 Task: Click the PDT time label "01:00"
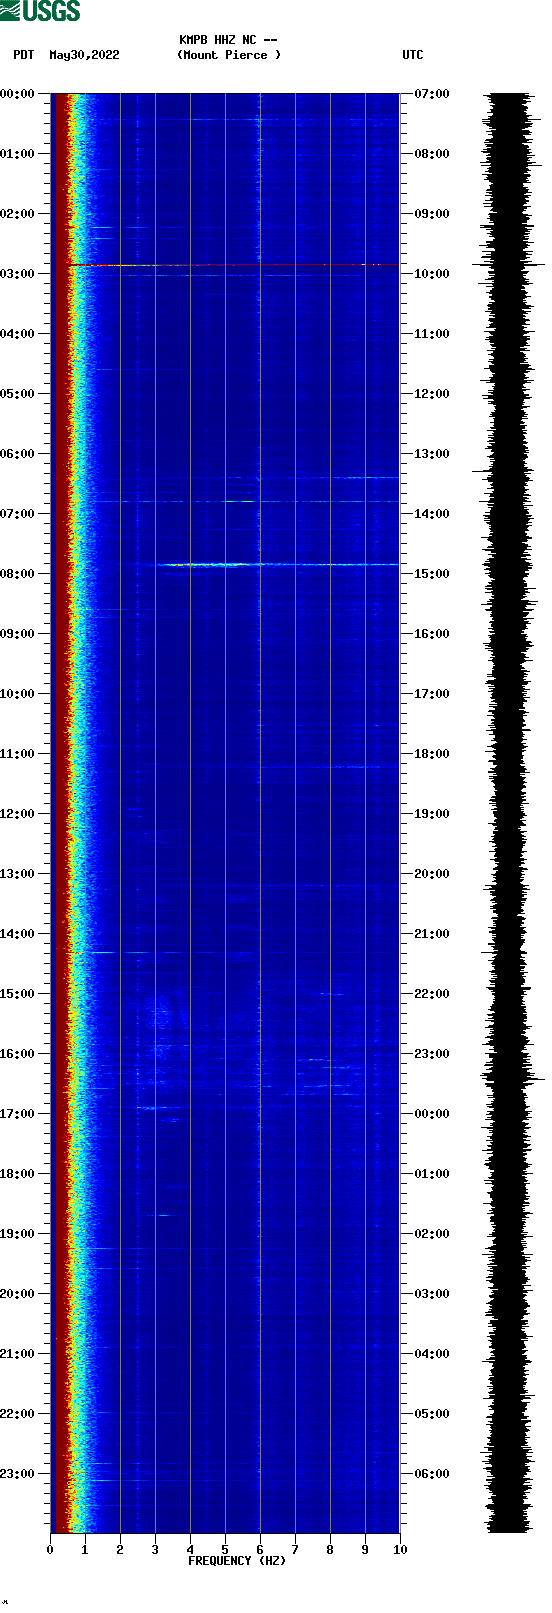(18, 154)
